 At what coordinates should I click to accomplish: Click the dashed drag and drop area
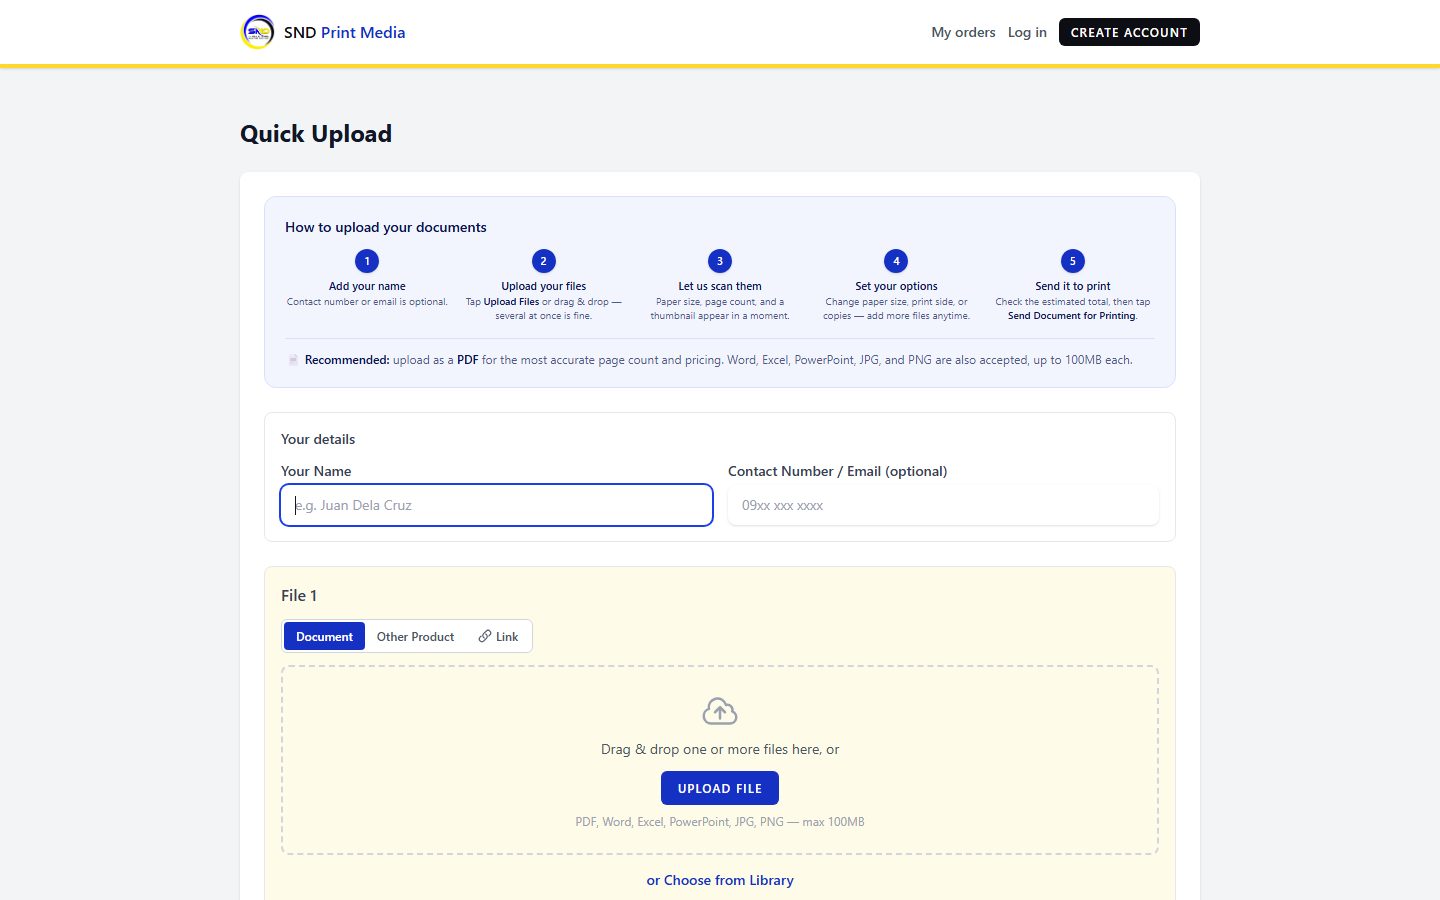[x=720, y=760]
